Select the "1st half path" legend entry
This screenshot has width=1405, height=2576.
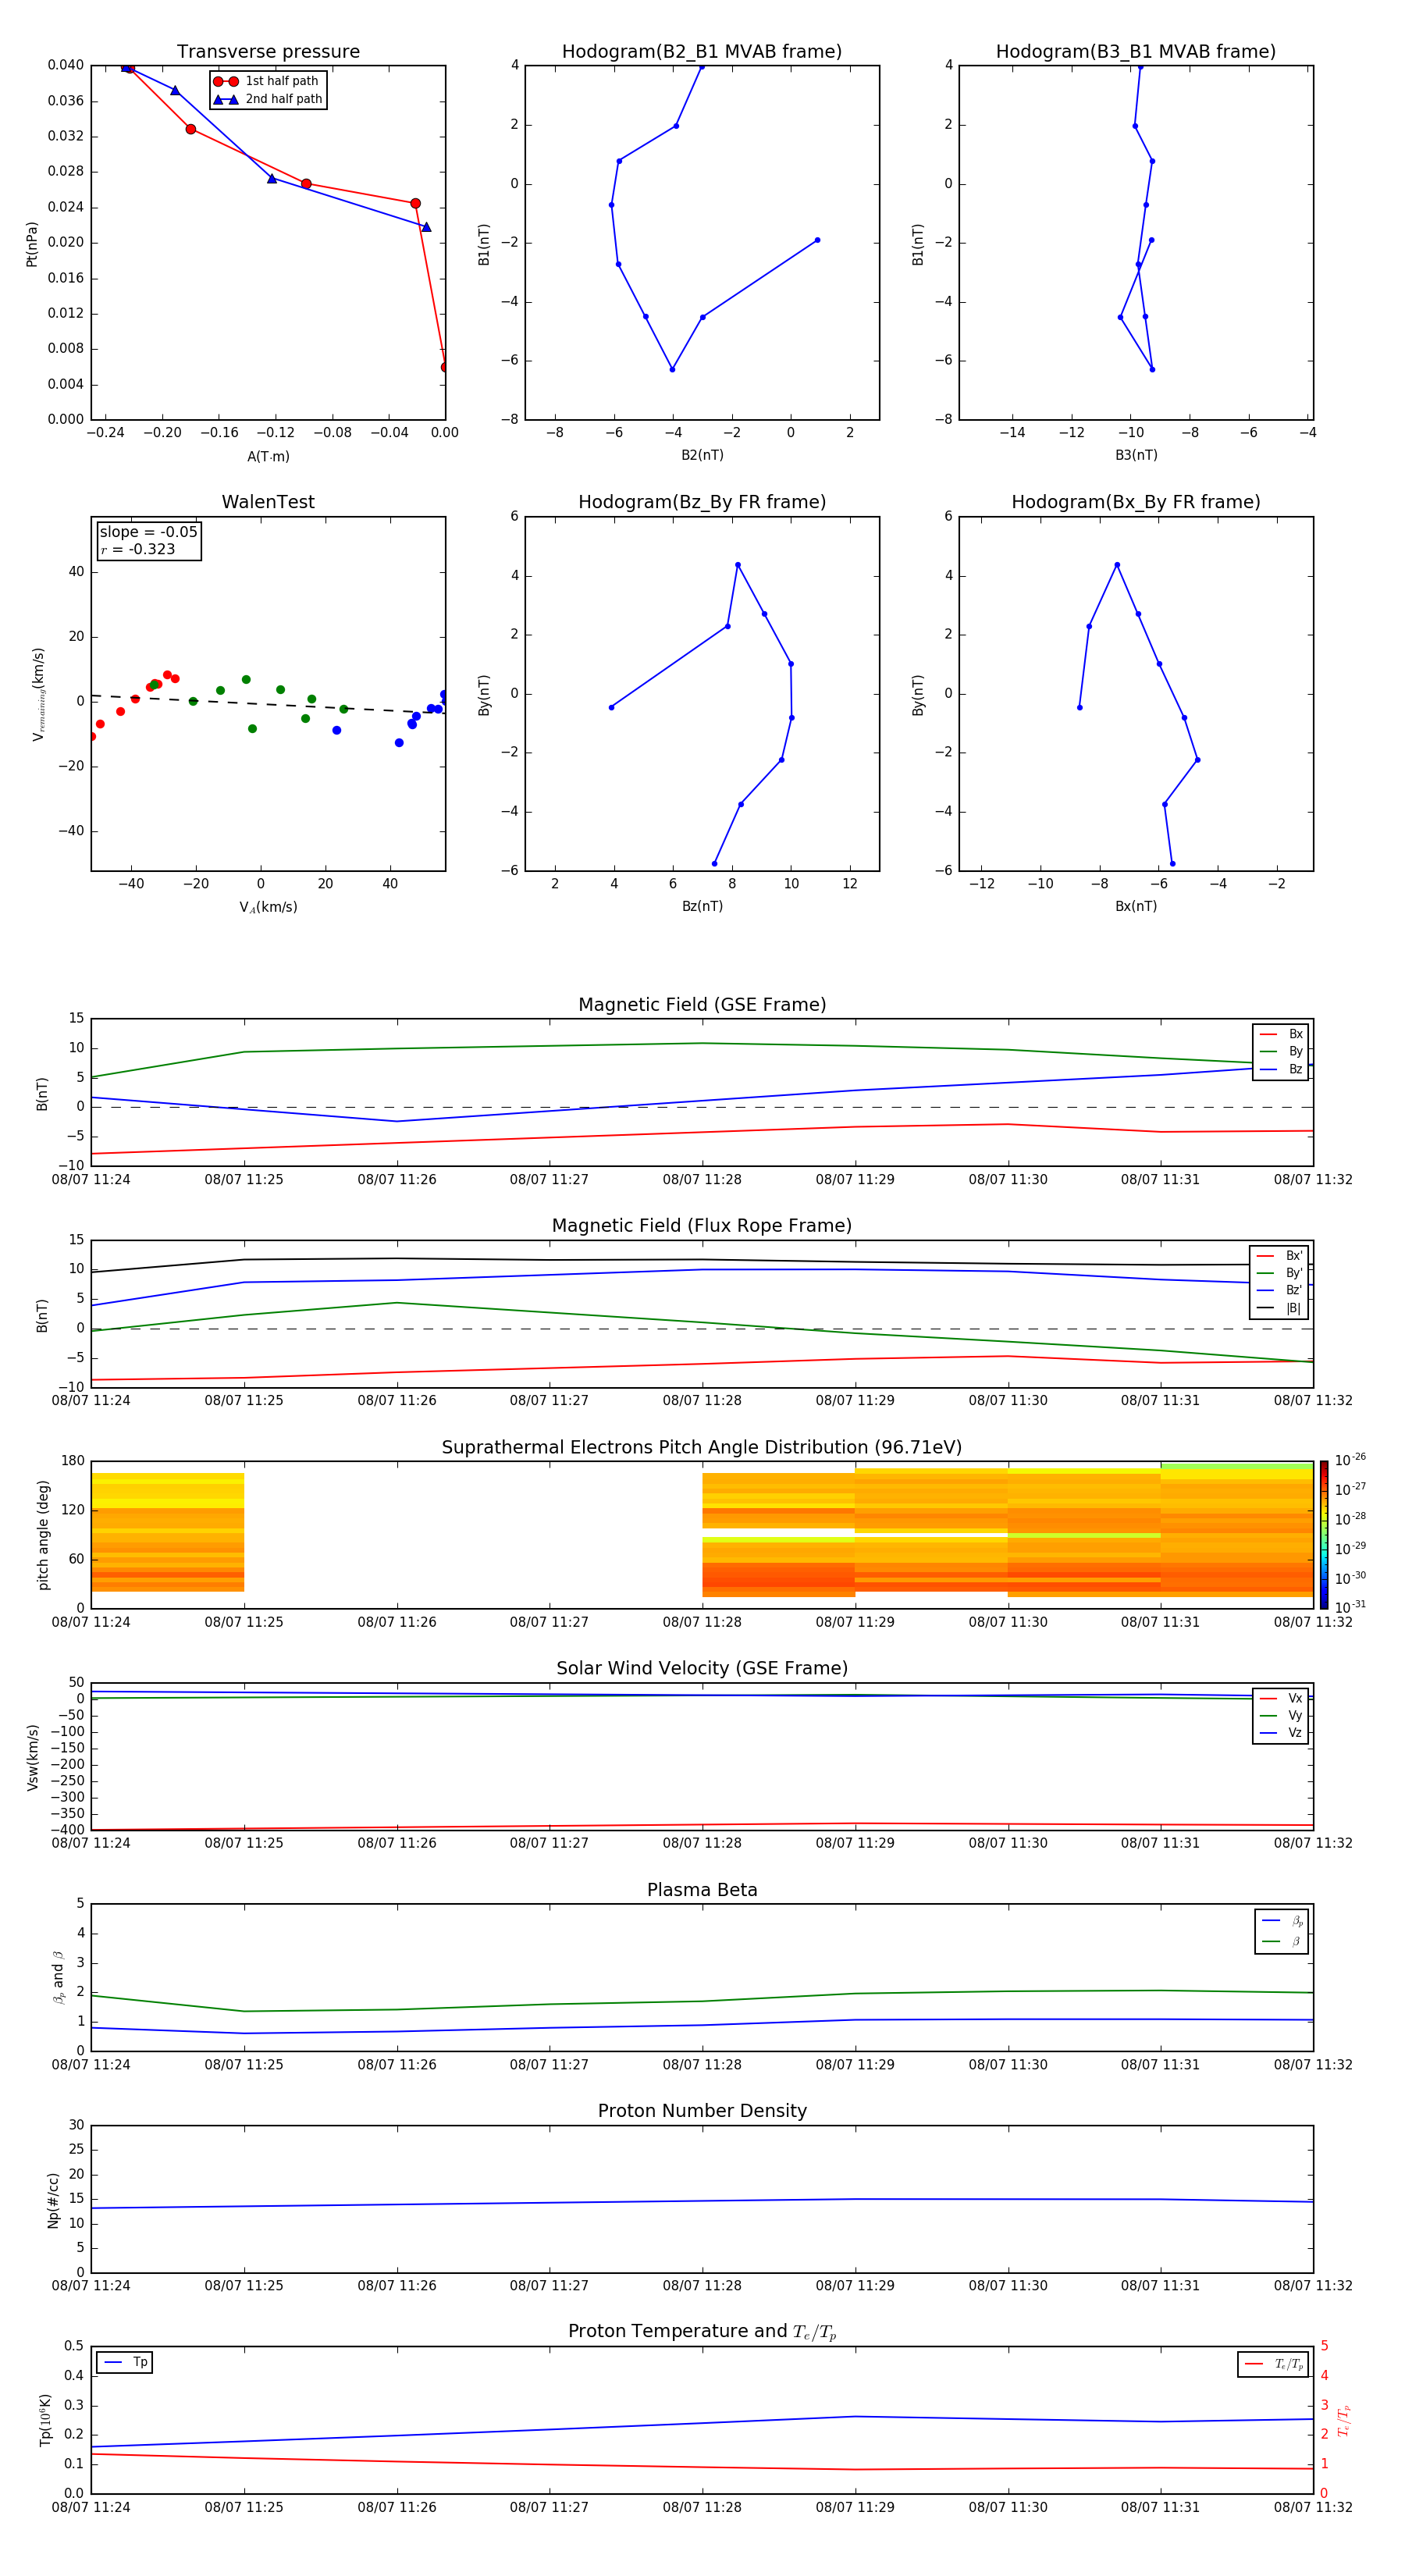point(267,81)
